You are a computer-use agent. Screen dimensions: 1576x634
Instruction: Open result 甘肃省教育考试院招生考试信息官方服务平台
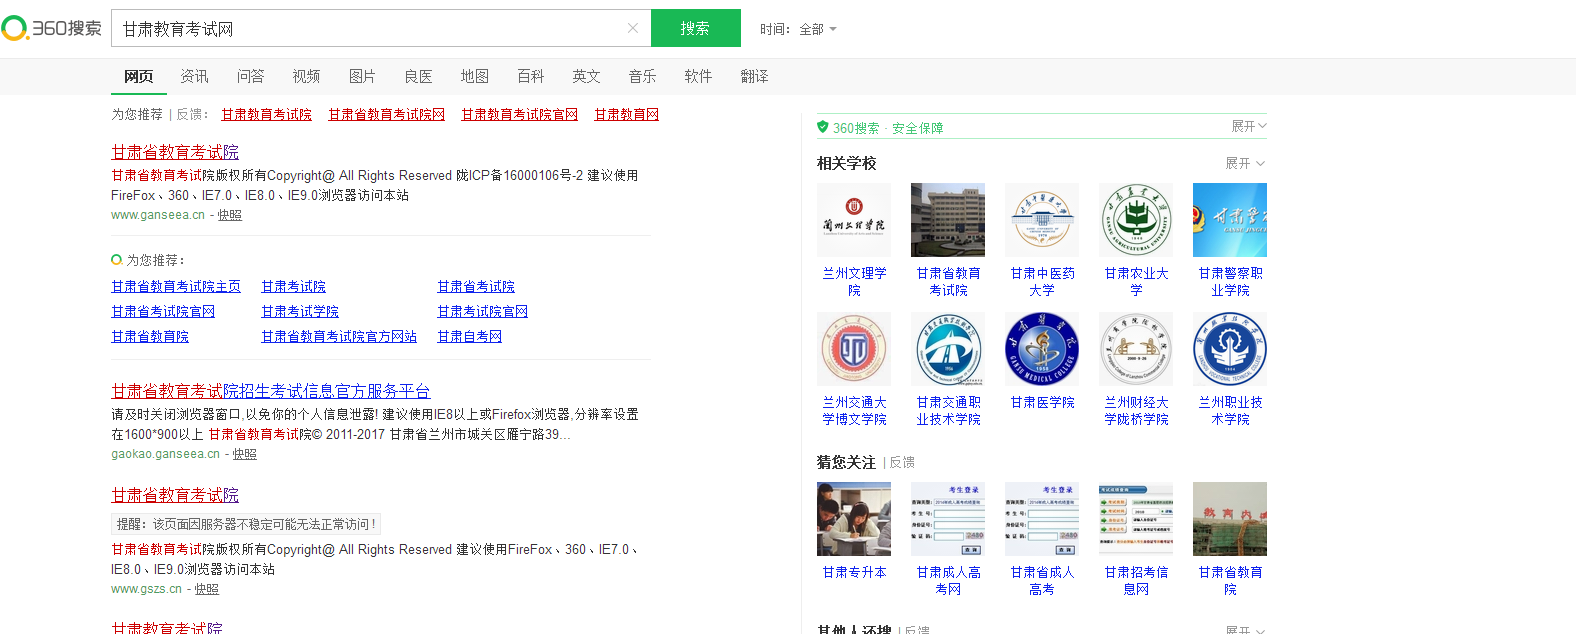point(271,391)
